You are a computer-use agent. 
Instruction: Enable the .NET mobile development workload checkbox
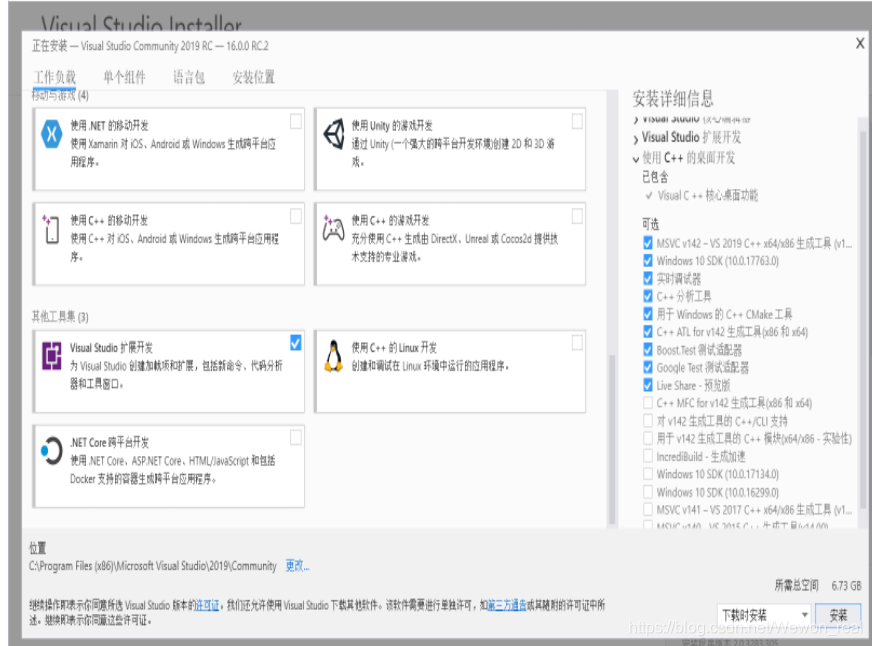coord(296,121)
